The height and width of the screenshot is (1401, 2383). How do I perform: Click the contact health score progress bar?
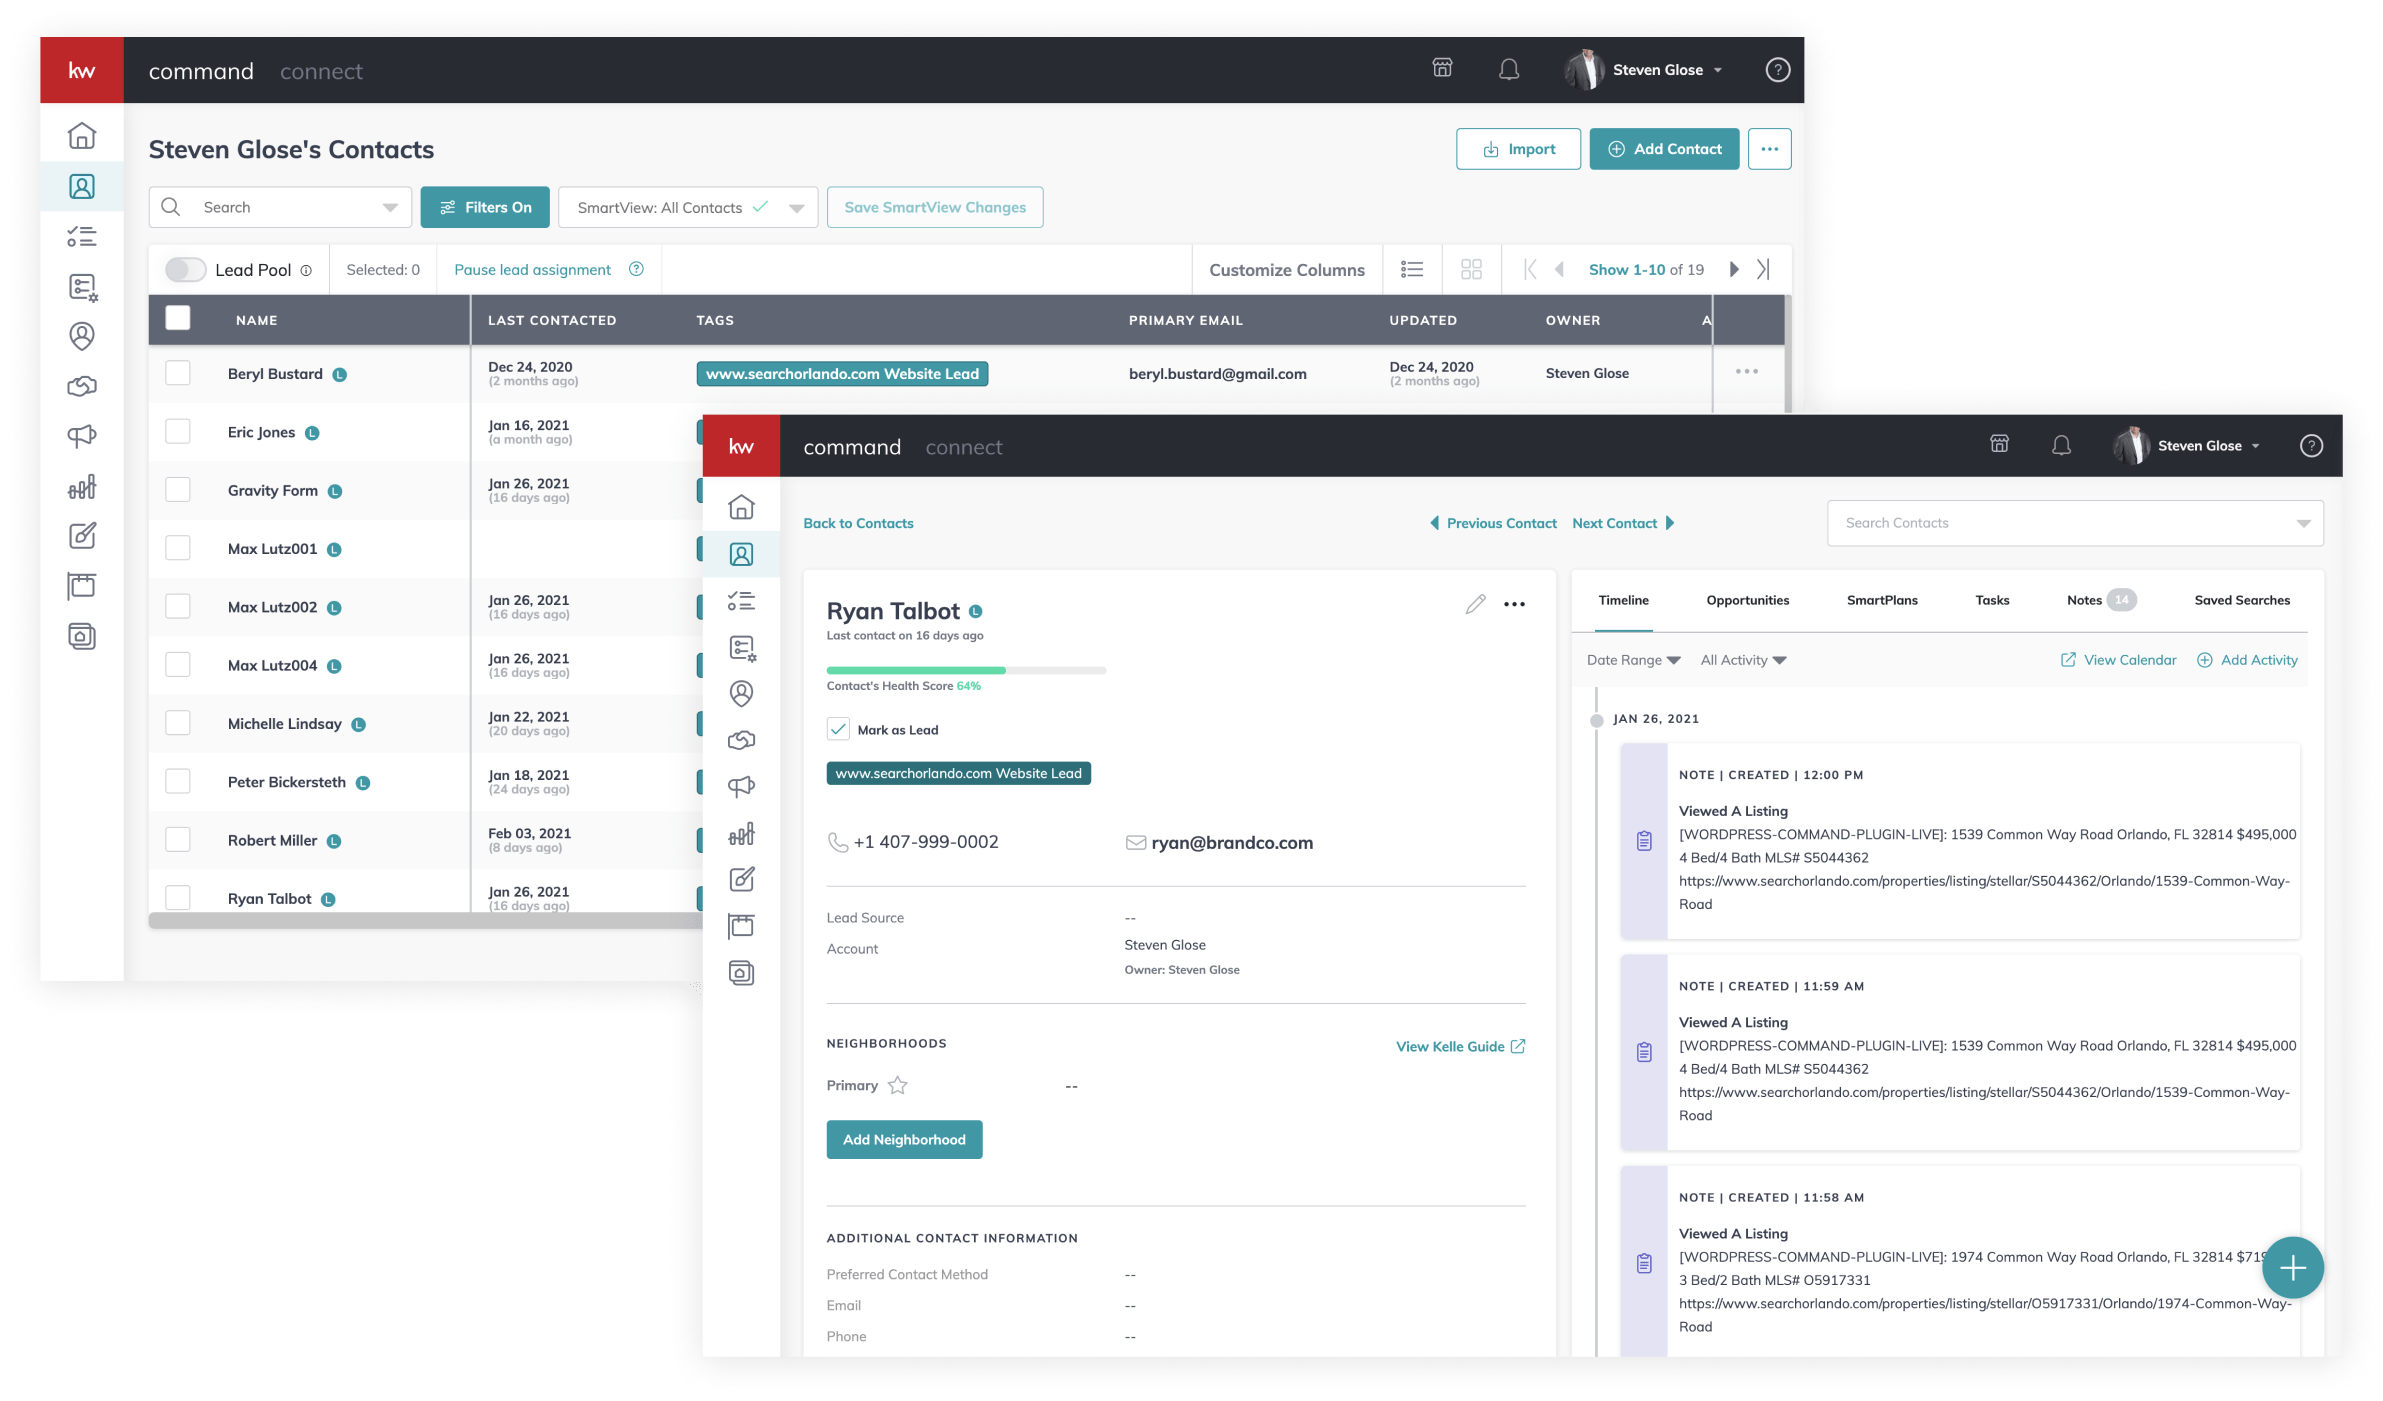coord(965,670)
